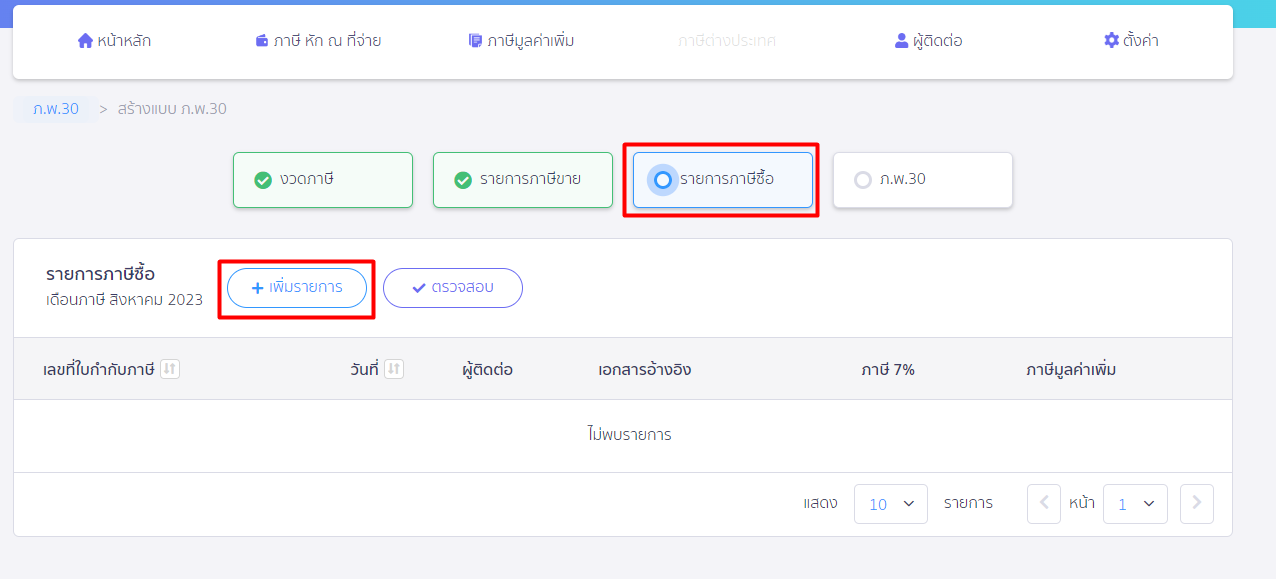Open the ภาษีมูลค่าเพิ่ม menu
This screenshot has width=1276, height=579.
(x=530, y=41)
